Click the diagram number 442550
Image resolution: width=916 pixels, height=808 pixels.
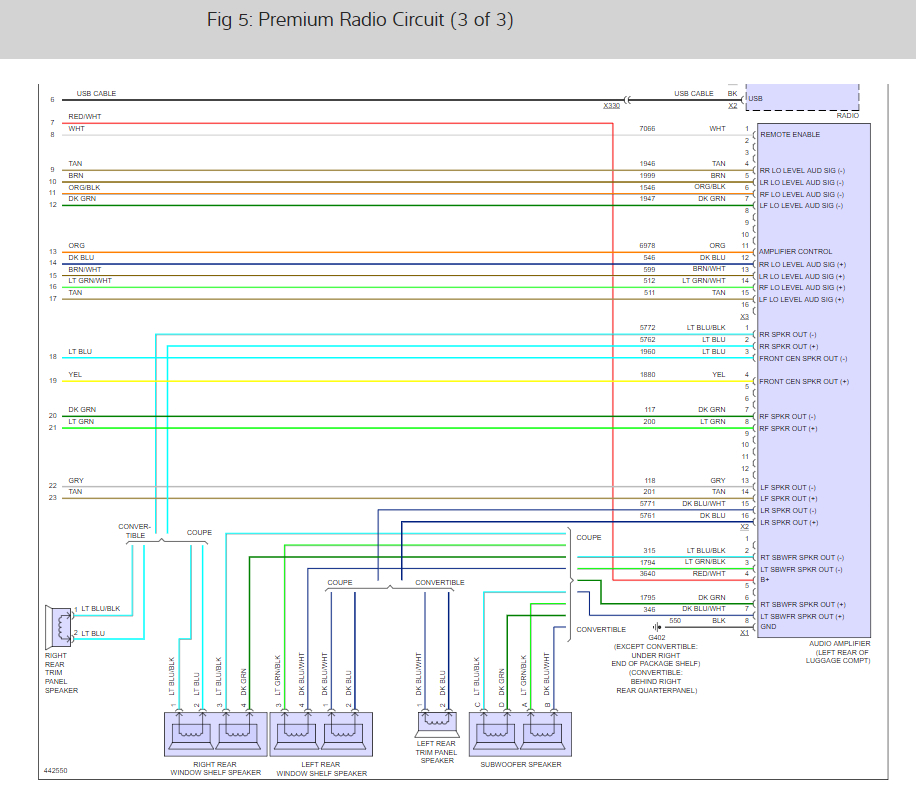pos(57,771)
